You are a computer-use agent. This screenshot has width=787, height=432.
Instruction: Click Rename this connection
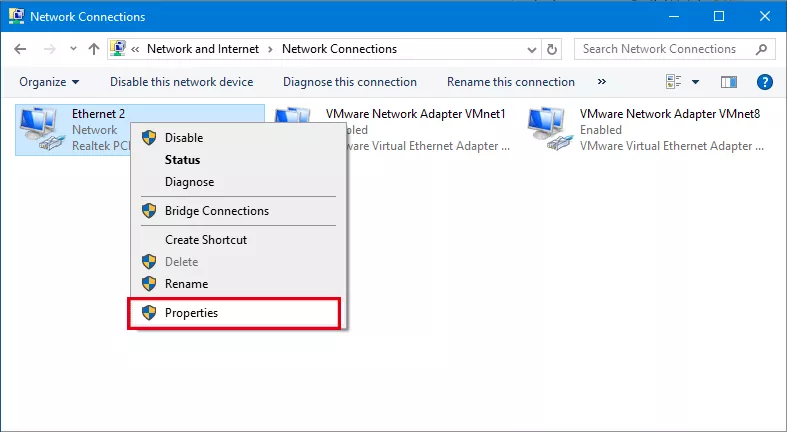tap(510, 82)
